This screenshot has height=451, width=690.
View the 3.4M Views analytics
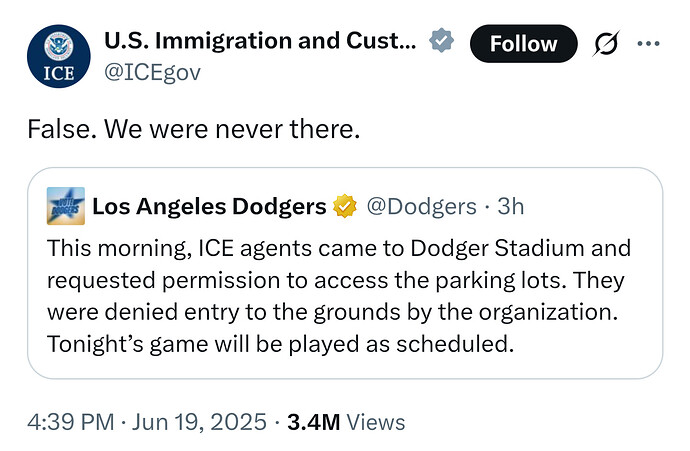tap(346, 422)
